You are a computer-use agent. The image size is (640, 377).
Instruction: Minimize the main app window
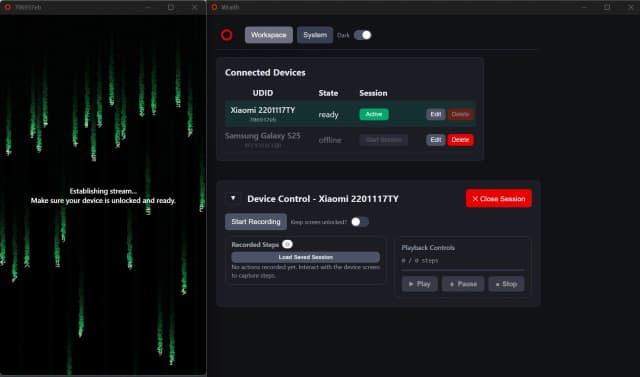point(584,7)
